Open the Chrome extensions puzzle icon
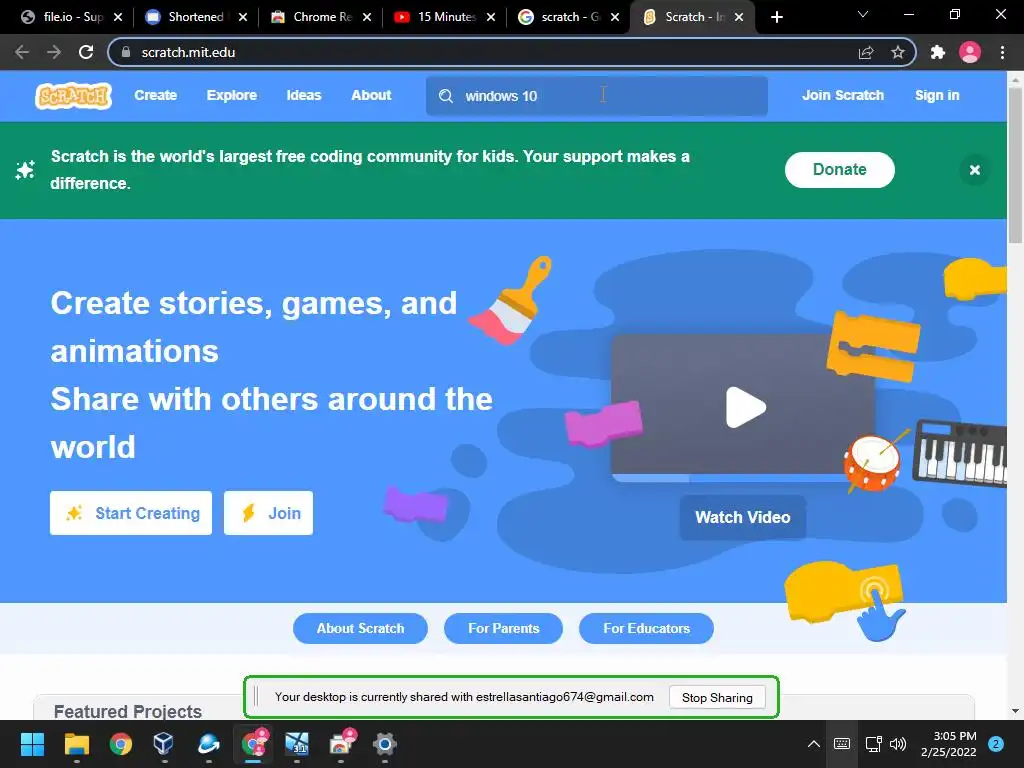The height and width of the screenshot is (768, 1024). pos(938,52)
